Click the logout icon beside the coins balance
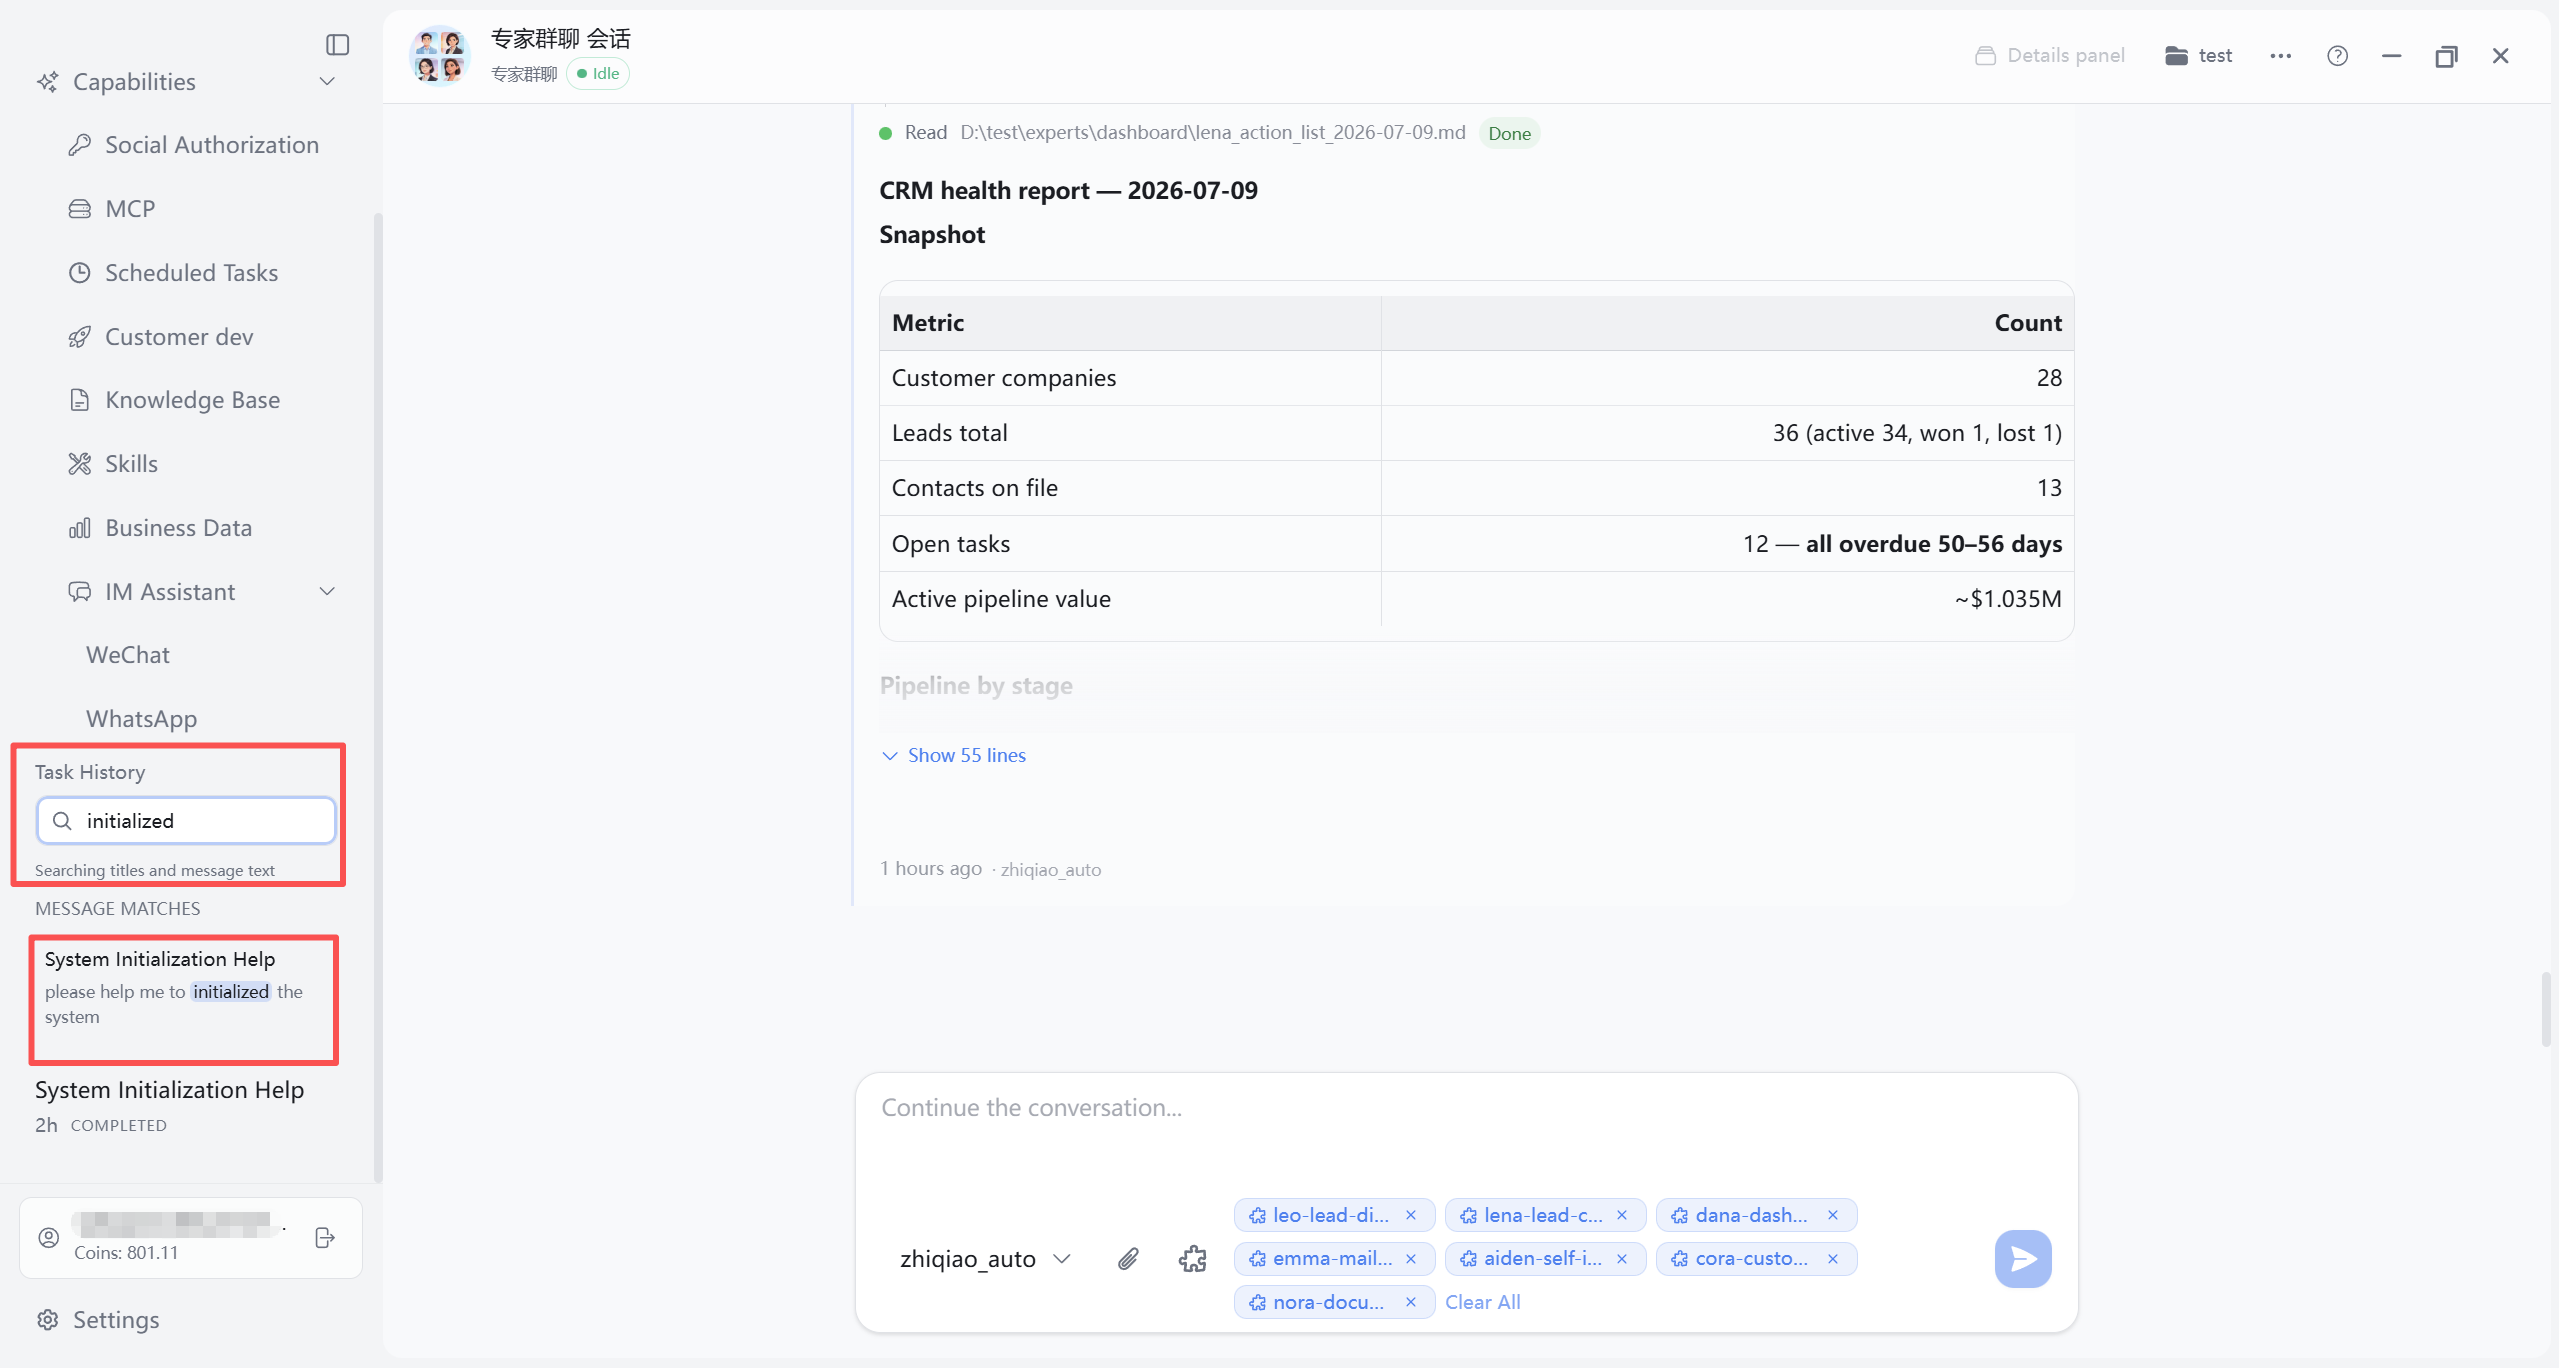This screenshot has height=1368, width=2559. point(325,1238)
